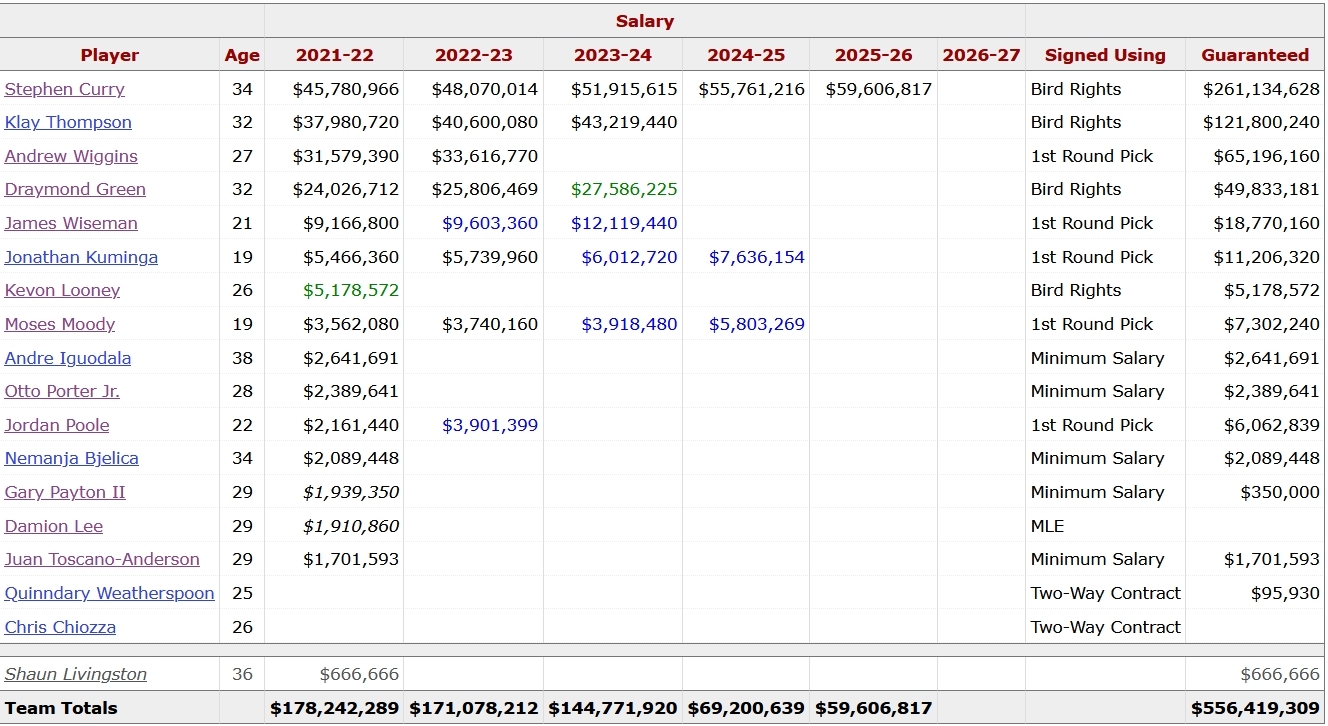Sort by 2022-23 salary column
The image size is (1328, 726).
coord(473,55)
